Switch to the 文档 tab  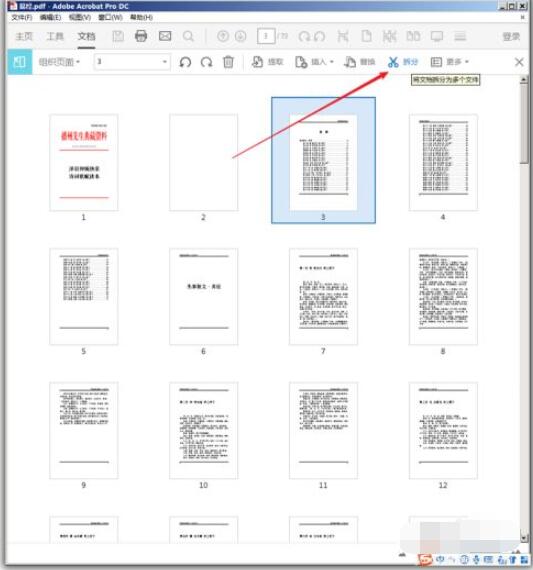[86, 36]
